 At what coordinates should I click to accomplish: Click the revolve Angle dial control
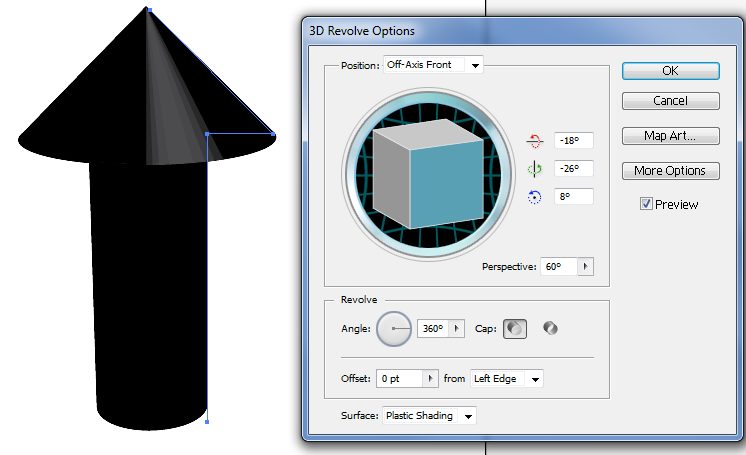pyautogui.click(x=394, y=328)
